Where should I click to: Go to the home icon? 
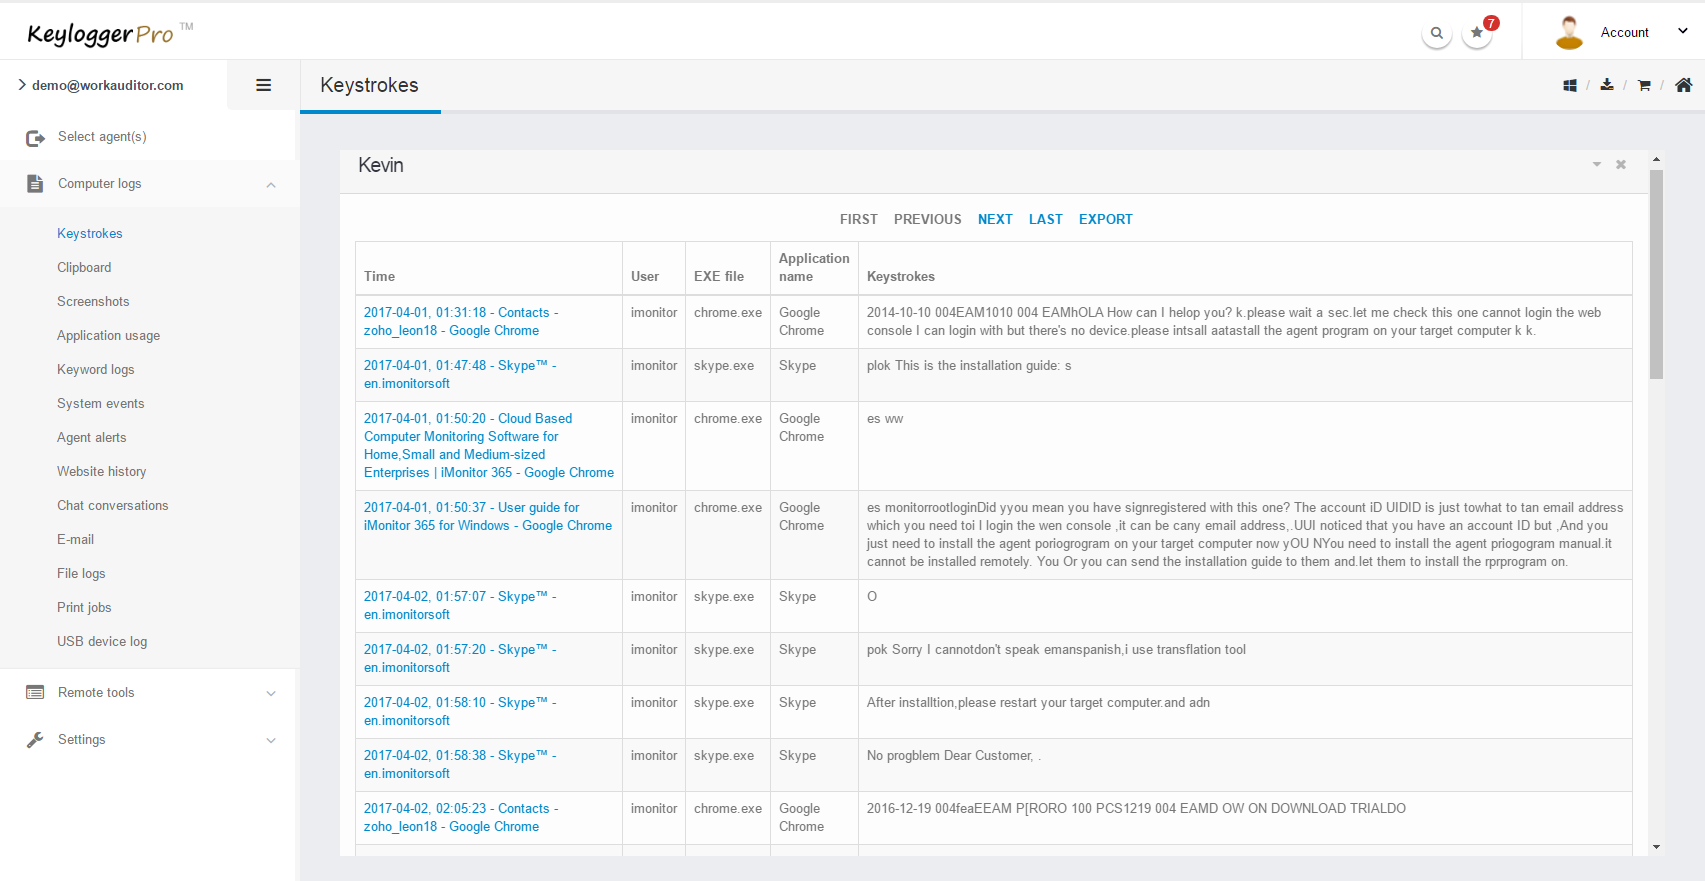(1684, 85)
